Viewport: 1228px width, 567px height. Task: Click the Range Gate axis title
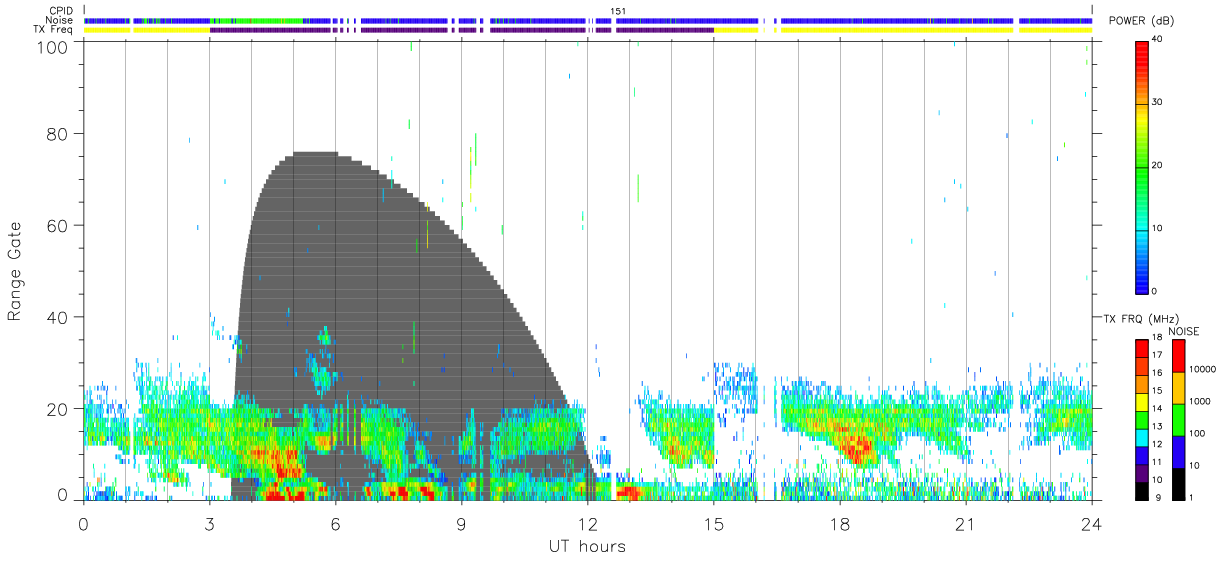(15, 273)
